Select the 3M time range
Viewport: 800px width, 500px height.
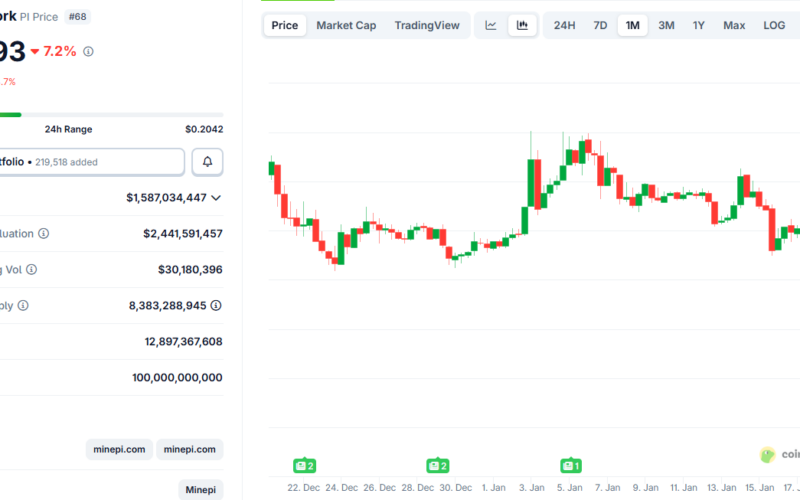coord(666,25)
